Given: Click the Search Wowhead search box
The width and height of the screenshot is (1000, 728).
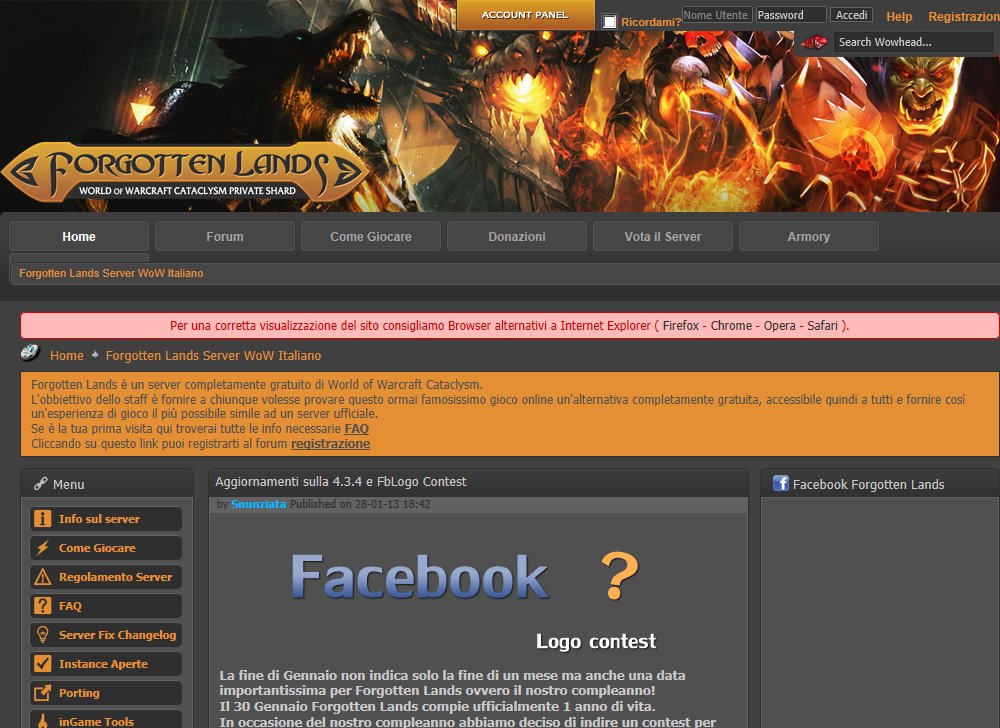Looking at the screenshot, I should pyautogui.click(x=913, y=42).
